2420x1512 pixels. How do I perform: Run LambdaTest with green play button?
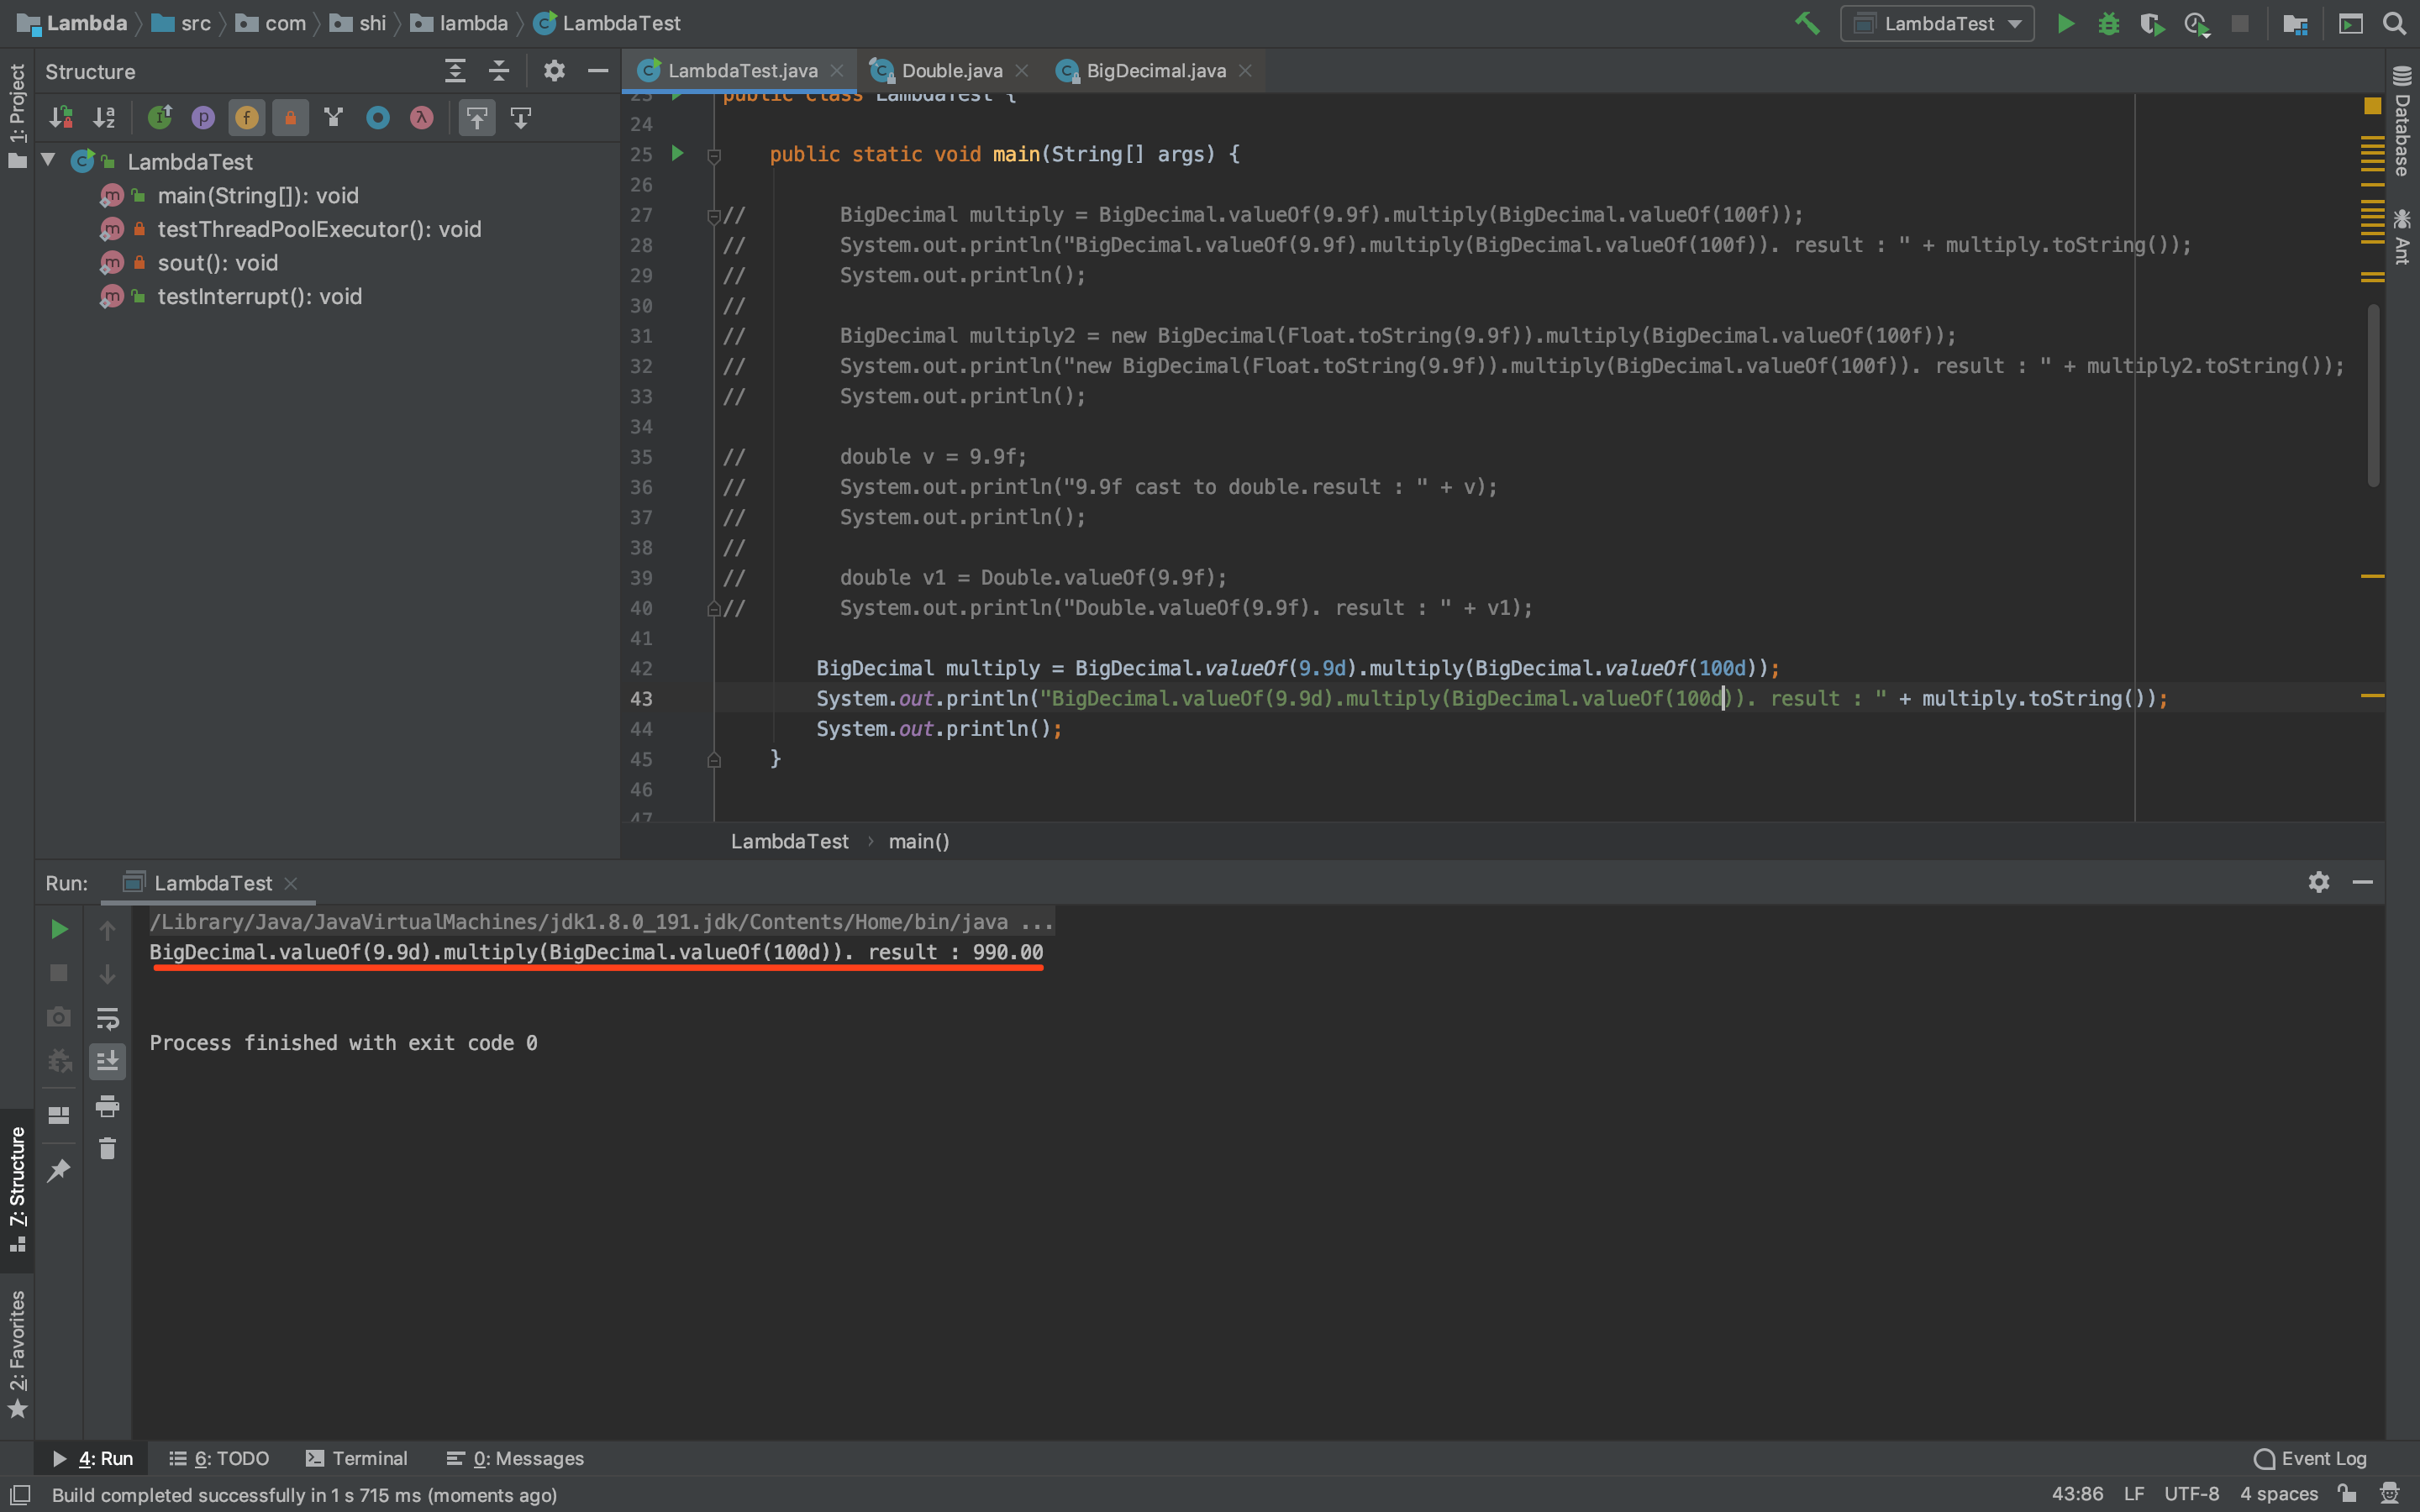[2065, 23]
